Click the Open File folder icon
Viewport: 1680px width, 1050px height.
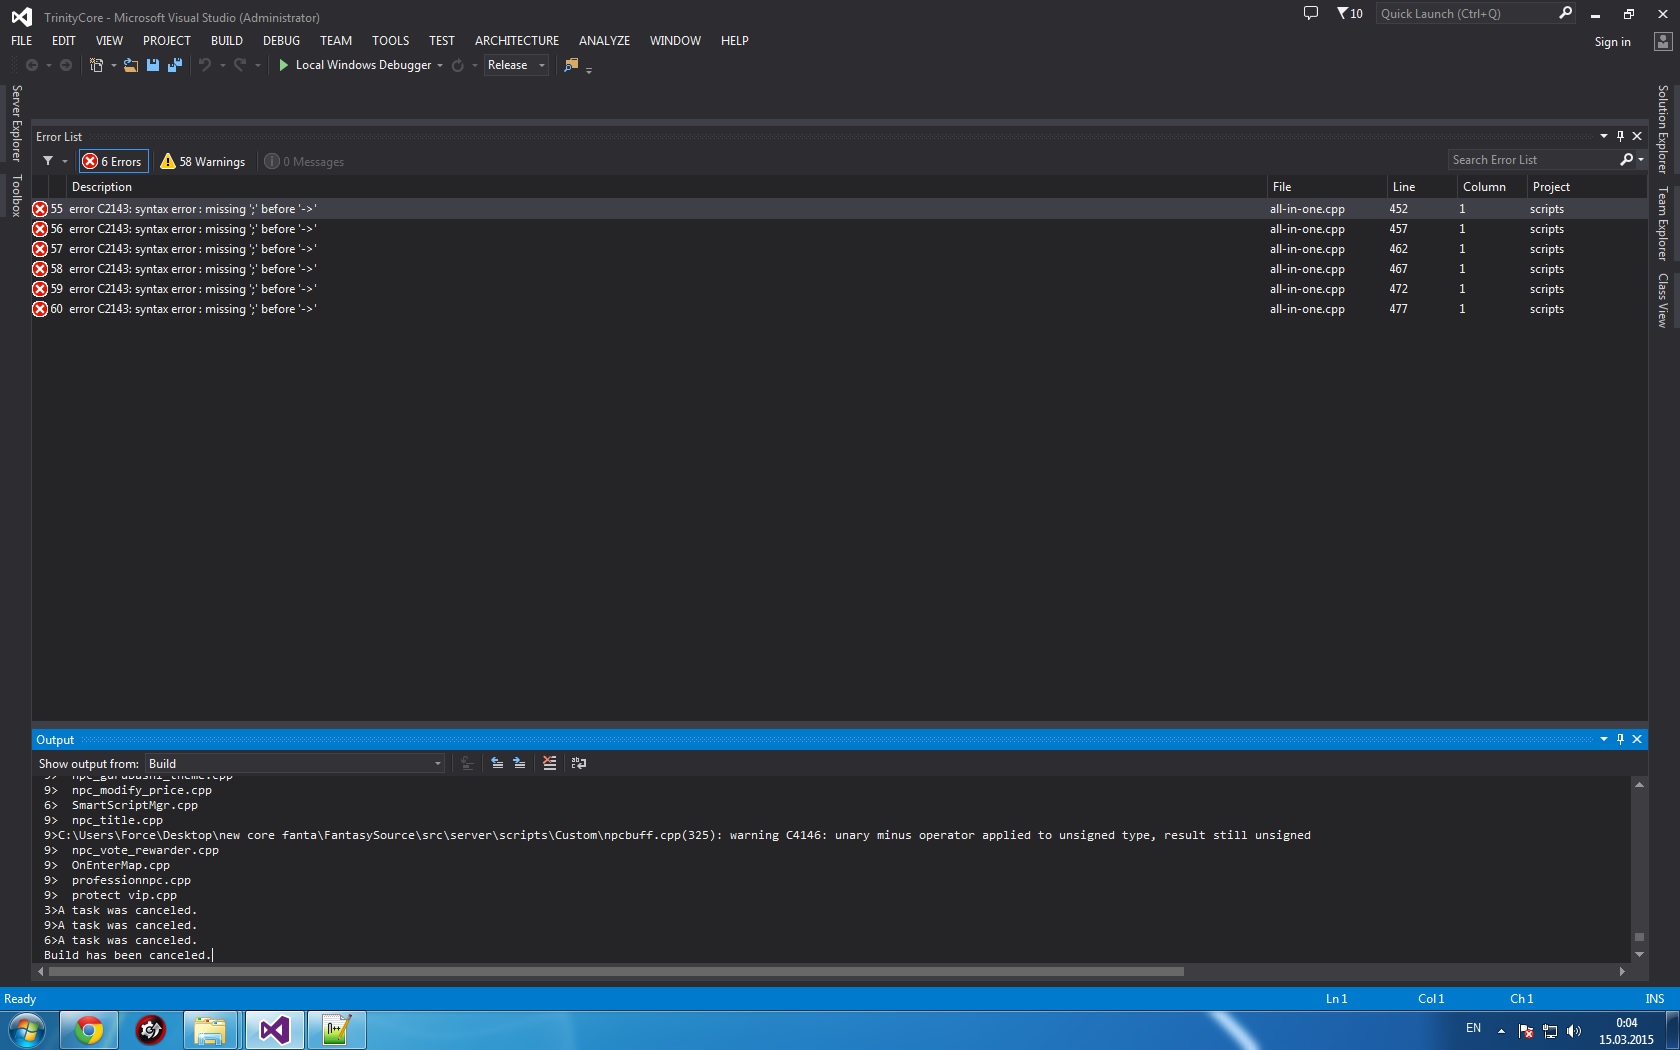pyautogui.click(x=131, y=65)
